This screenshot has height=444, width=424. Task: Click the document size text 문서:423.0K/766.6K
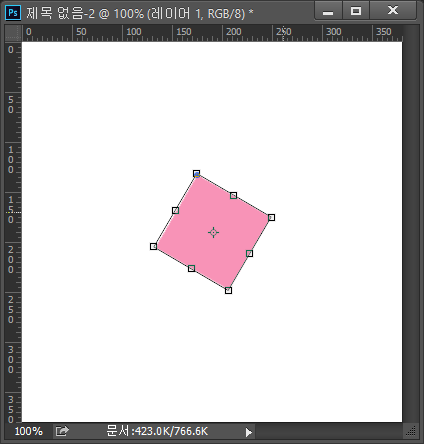pos(157,431)
